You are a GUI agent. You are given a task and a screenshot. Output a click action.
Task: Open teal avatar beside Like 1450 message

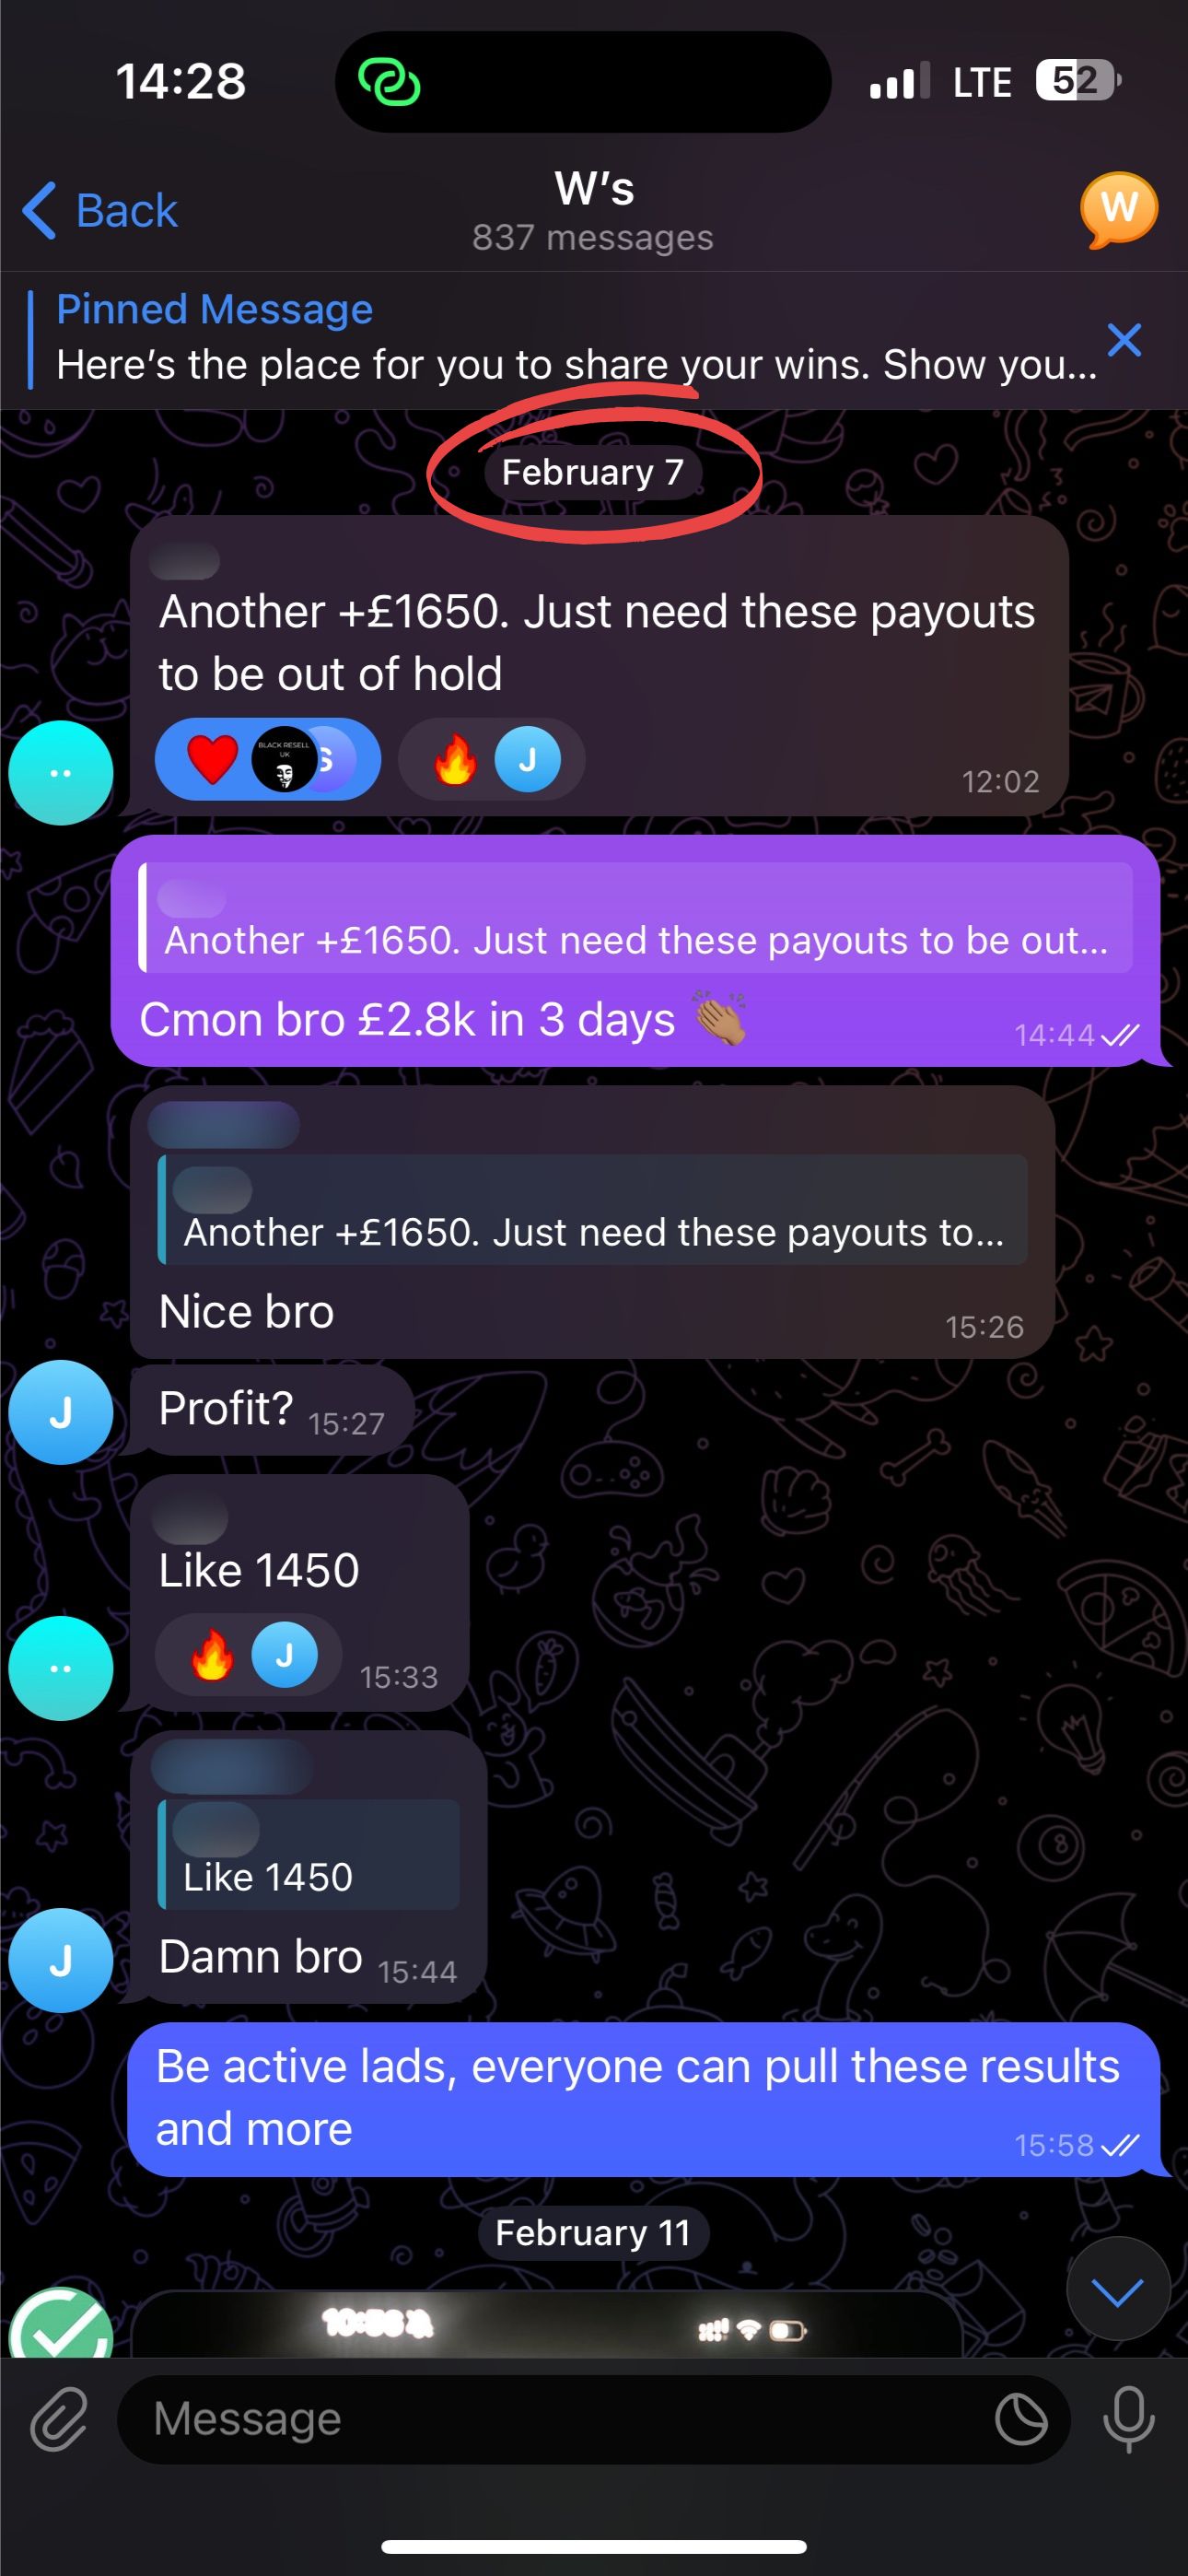60,1668
